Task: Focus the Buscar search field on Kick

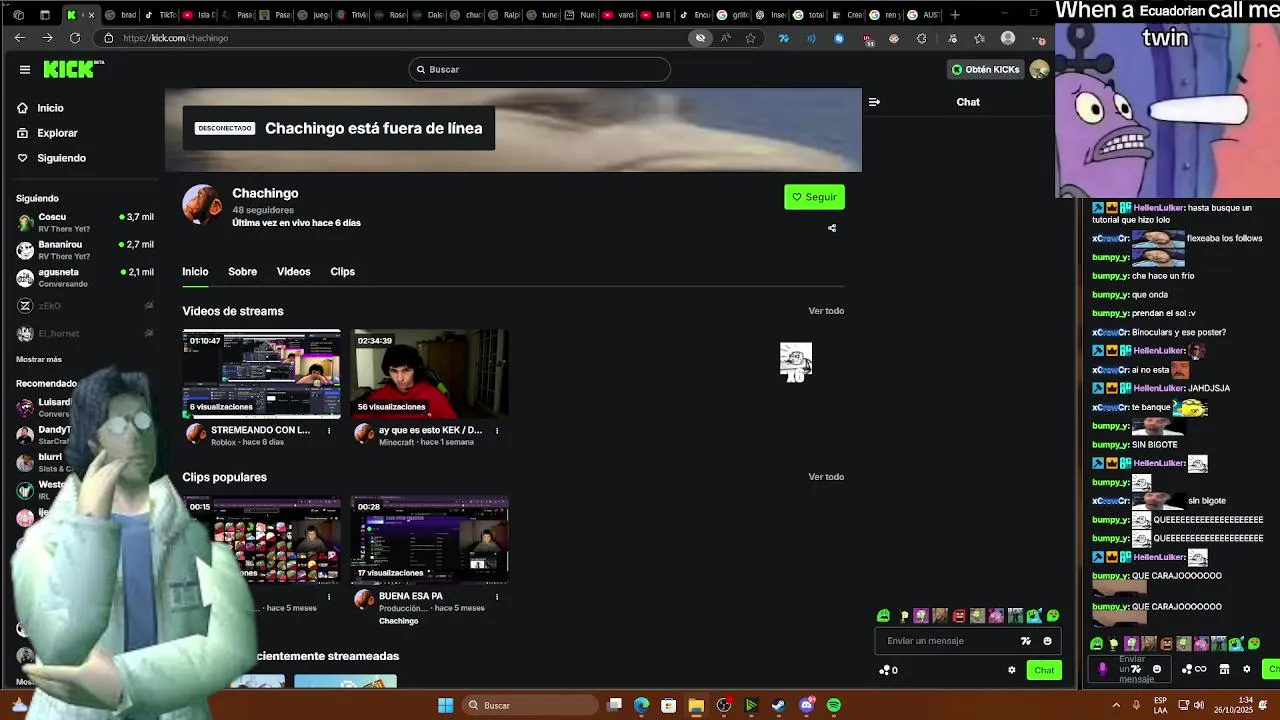Action: [x=540, y=69]
